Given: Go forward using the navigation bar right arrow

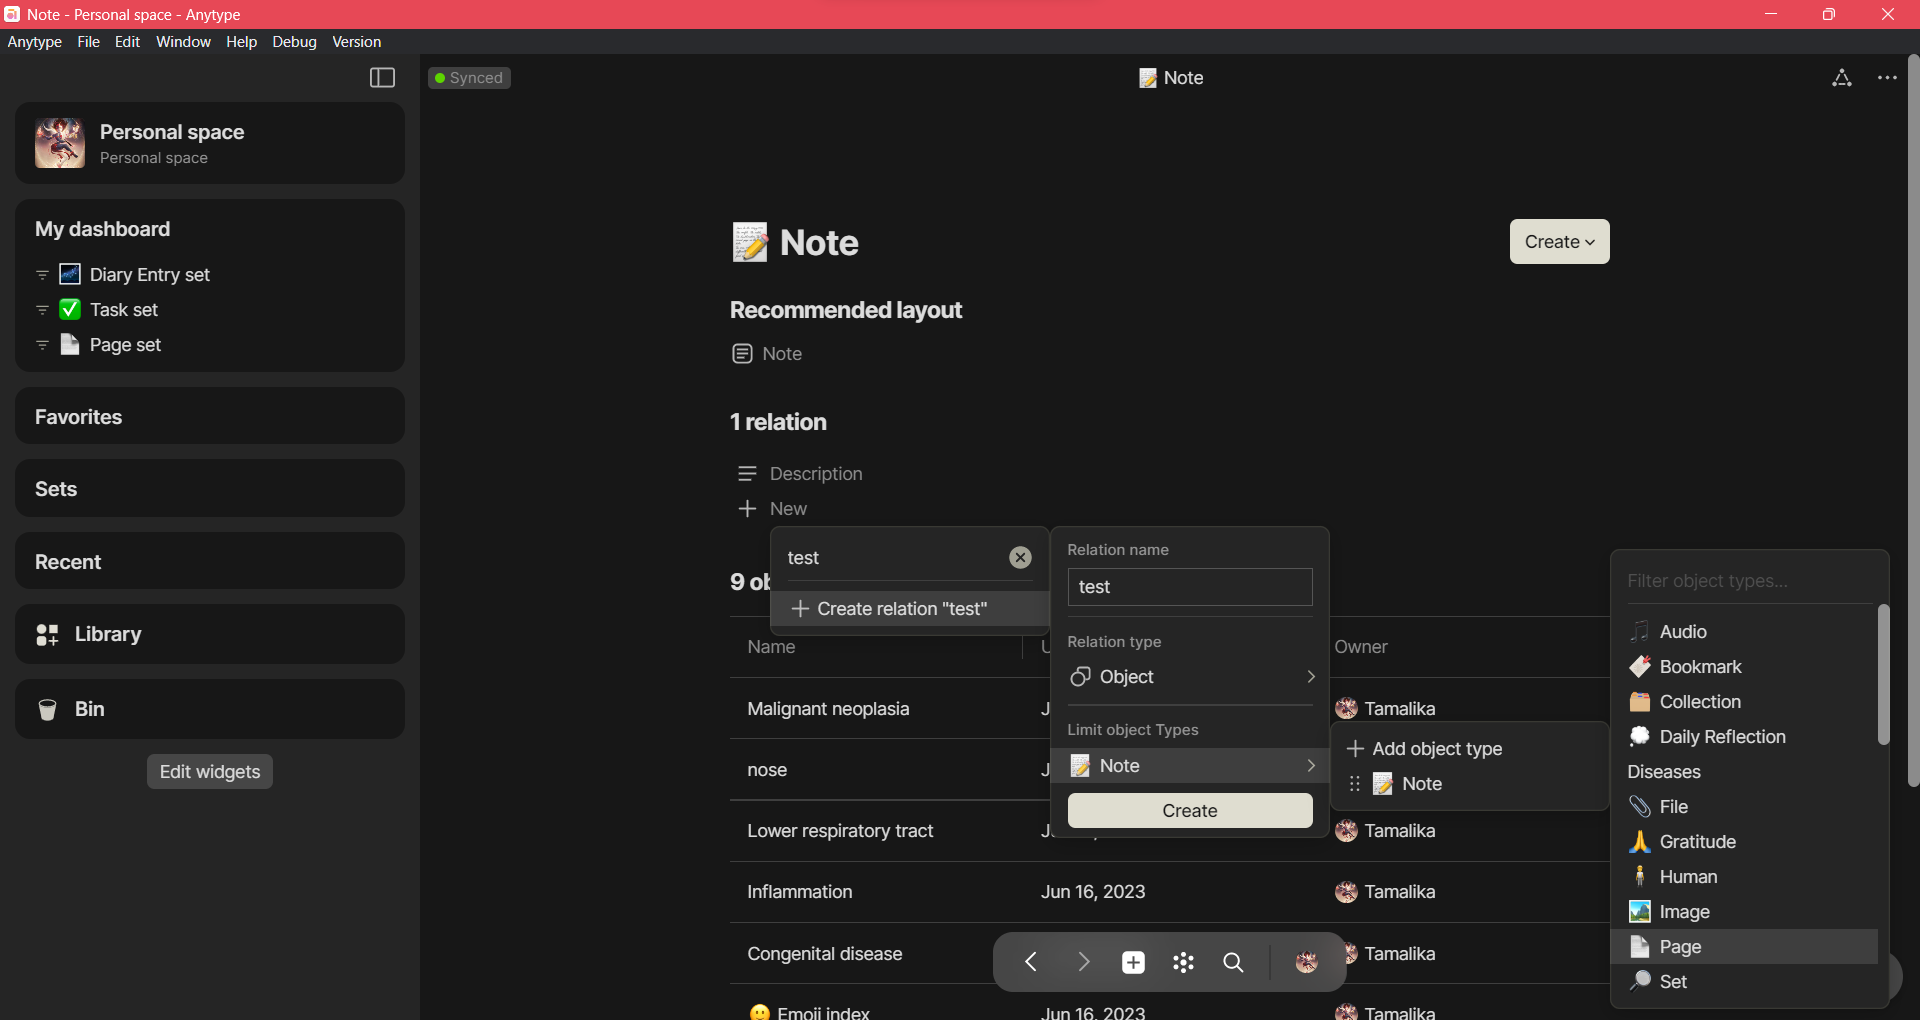Looking at the screenshot, I should [1083, 962].
